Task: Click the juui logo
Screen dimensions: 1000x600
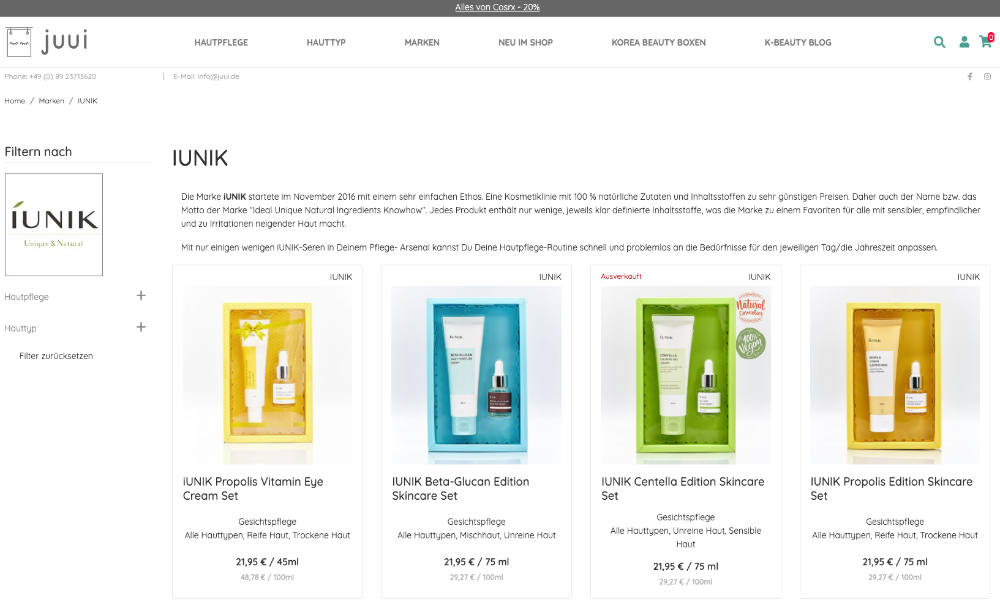Action: click(47, 41)
